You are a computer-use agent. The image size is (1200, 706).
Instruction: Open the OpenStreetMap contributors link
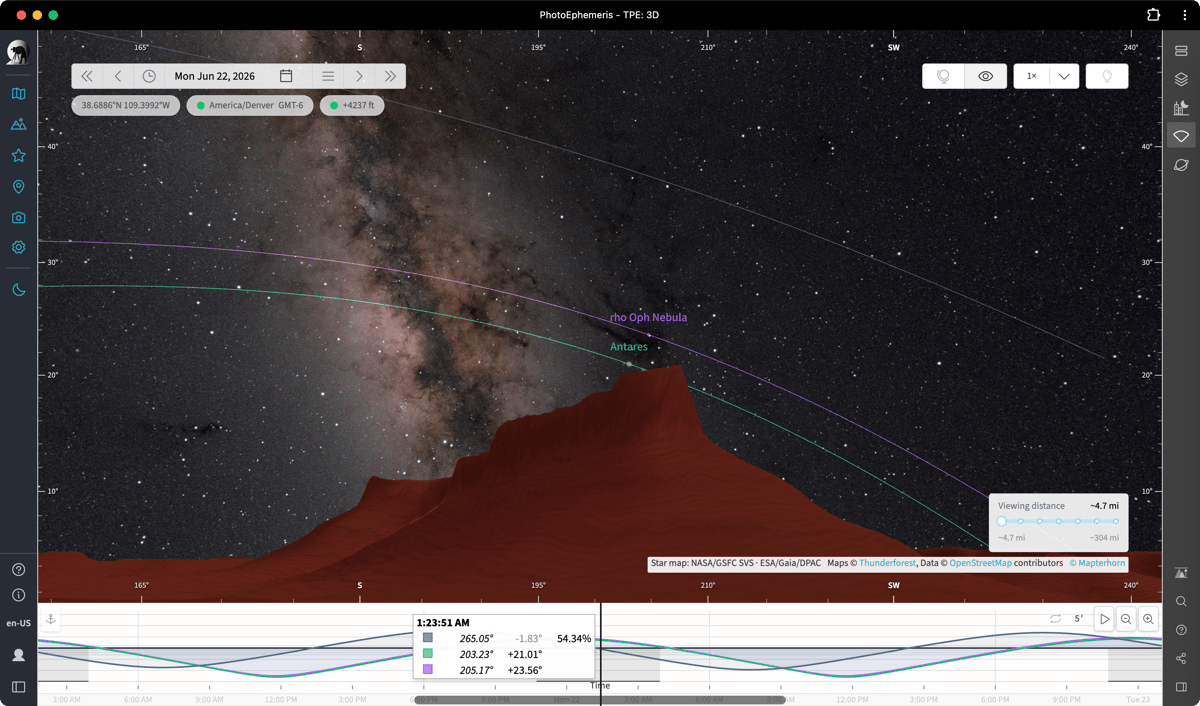(x=980, y=563)
